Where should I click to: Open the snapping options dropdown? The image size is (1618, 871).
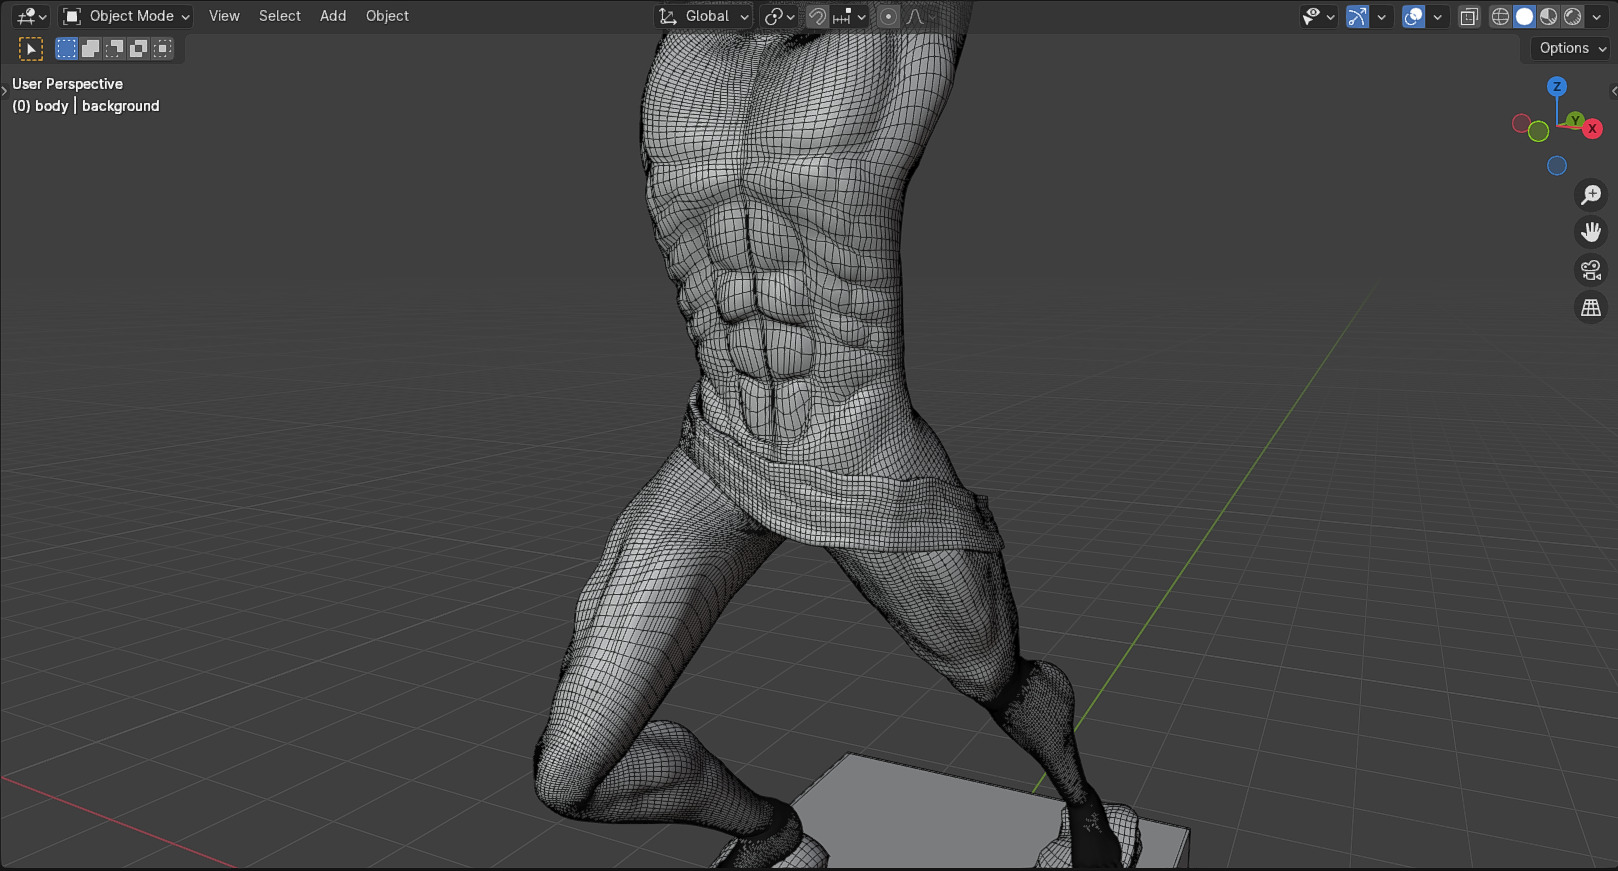coord(849,16)
